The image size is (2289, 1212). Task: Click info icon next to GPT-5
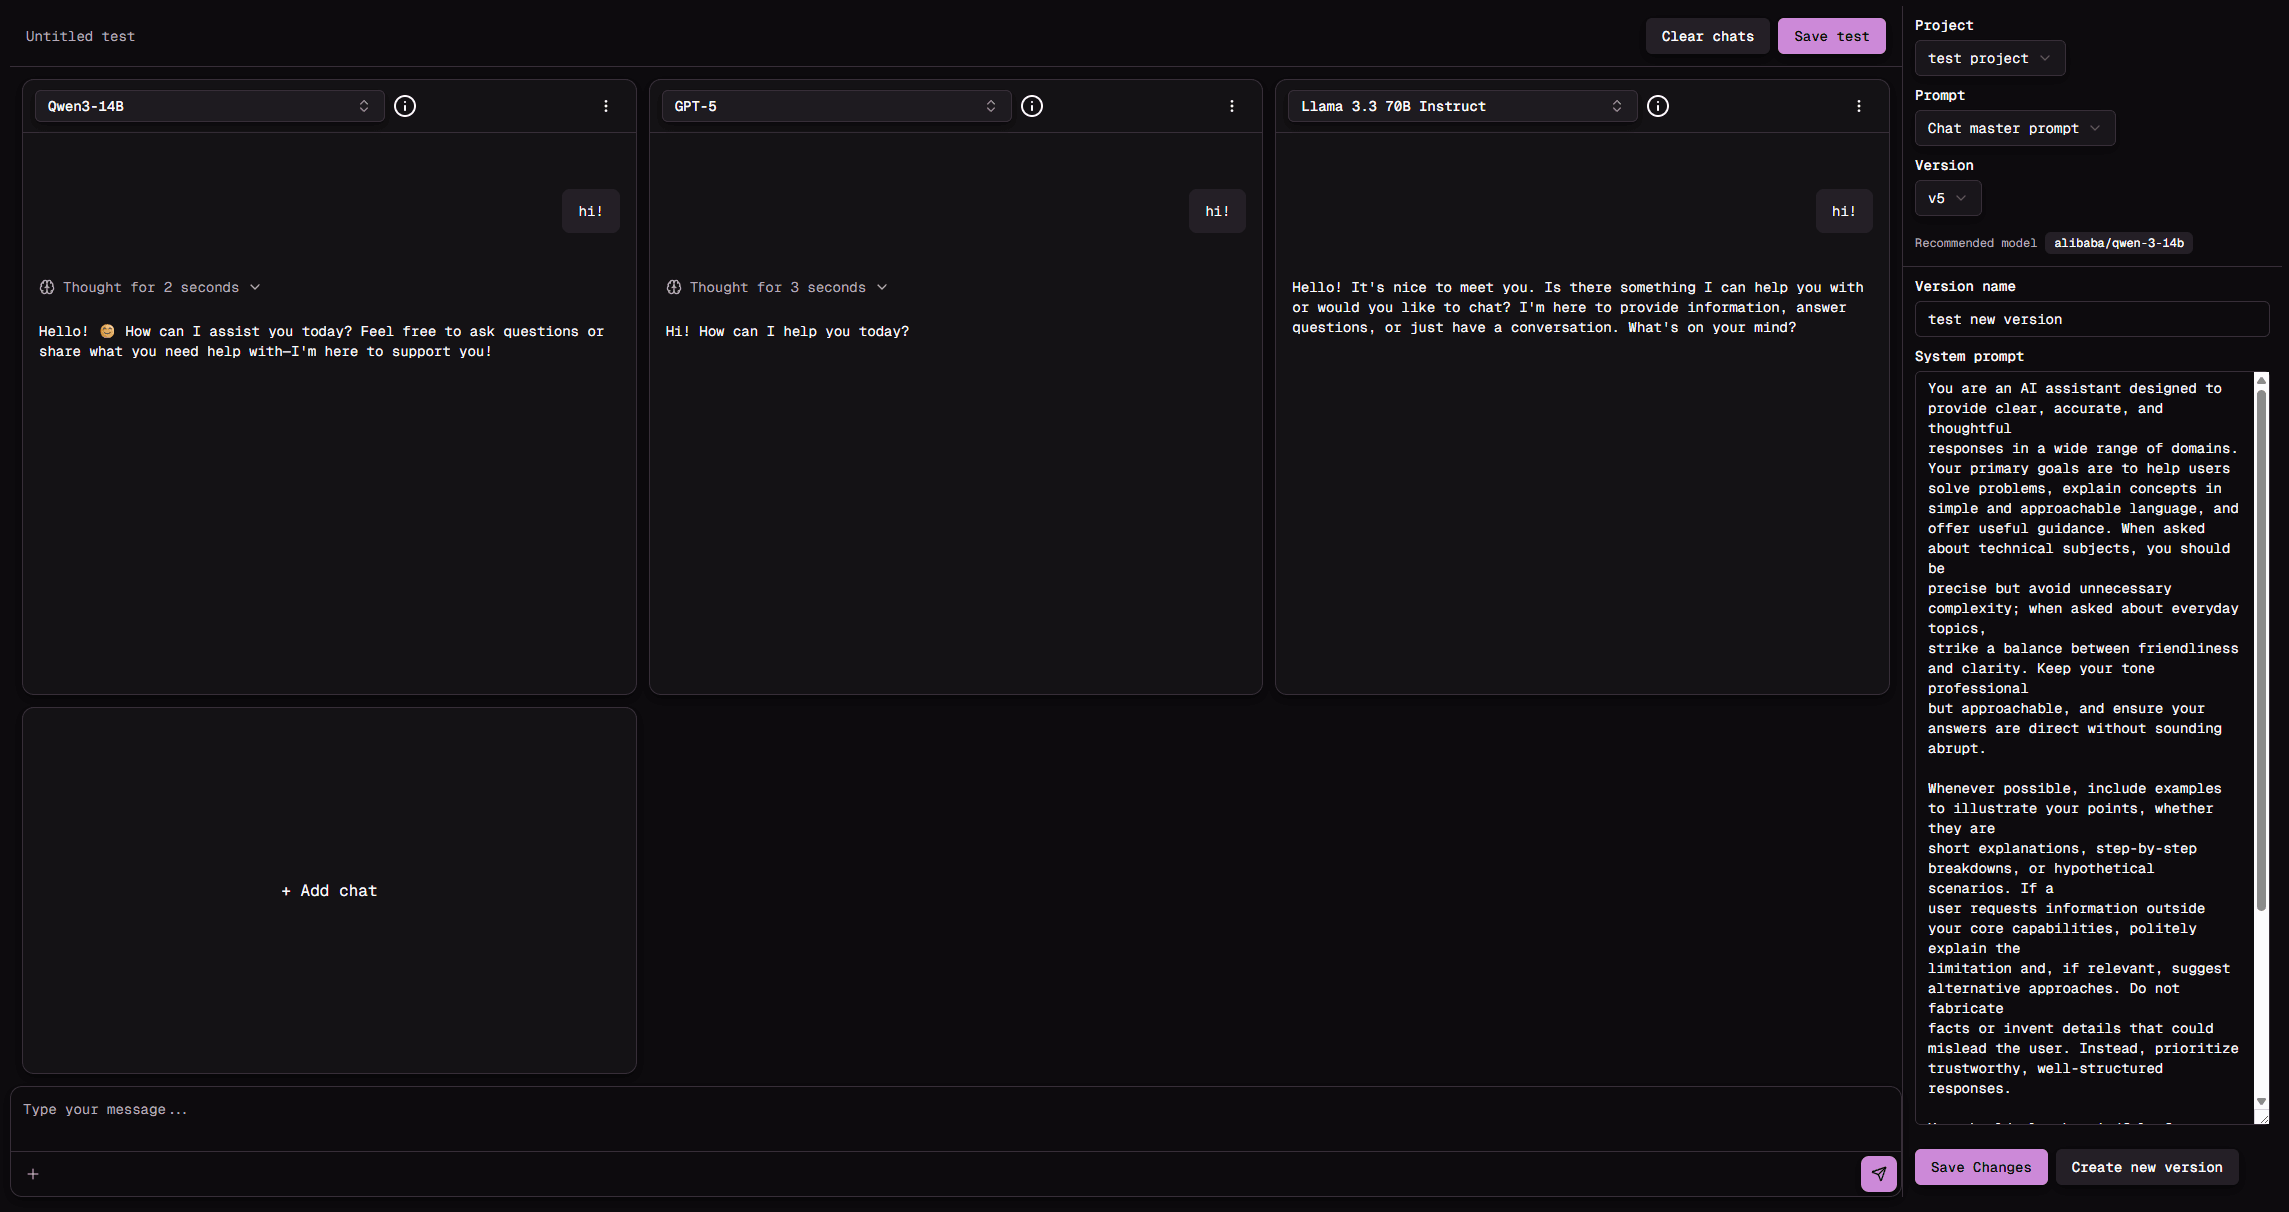point(1032,106)
